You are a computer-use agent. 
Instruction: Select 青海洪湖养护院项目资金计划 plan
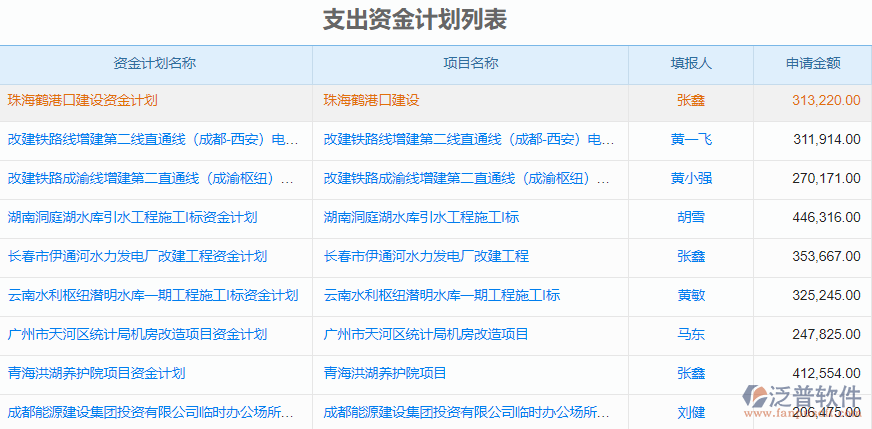[96, 373]
